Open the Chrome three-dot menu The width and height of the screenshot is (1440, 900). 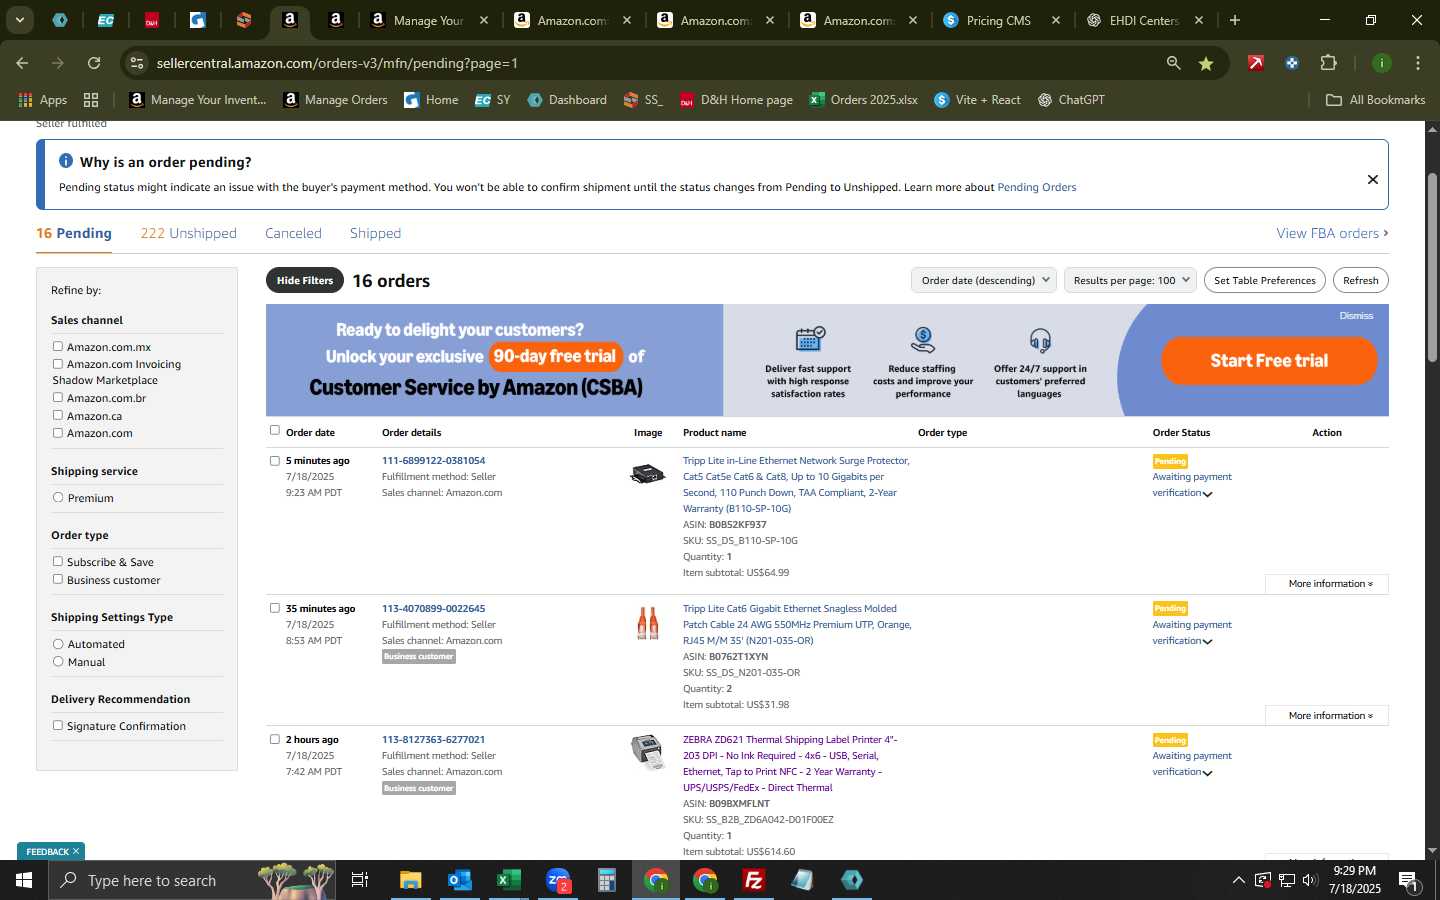(x=1417, y=63)
